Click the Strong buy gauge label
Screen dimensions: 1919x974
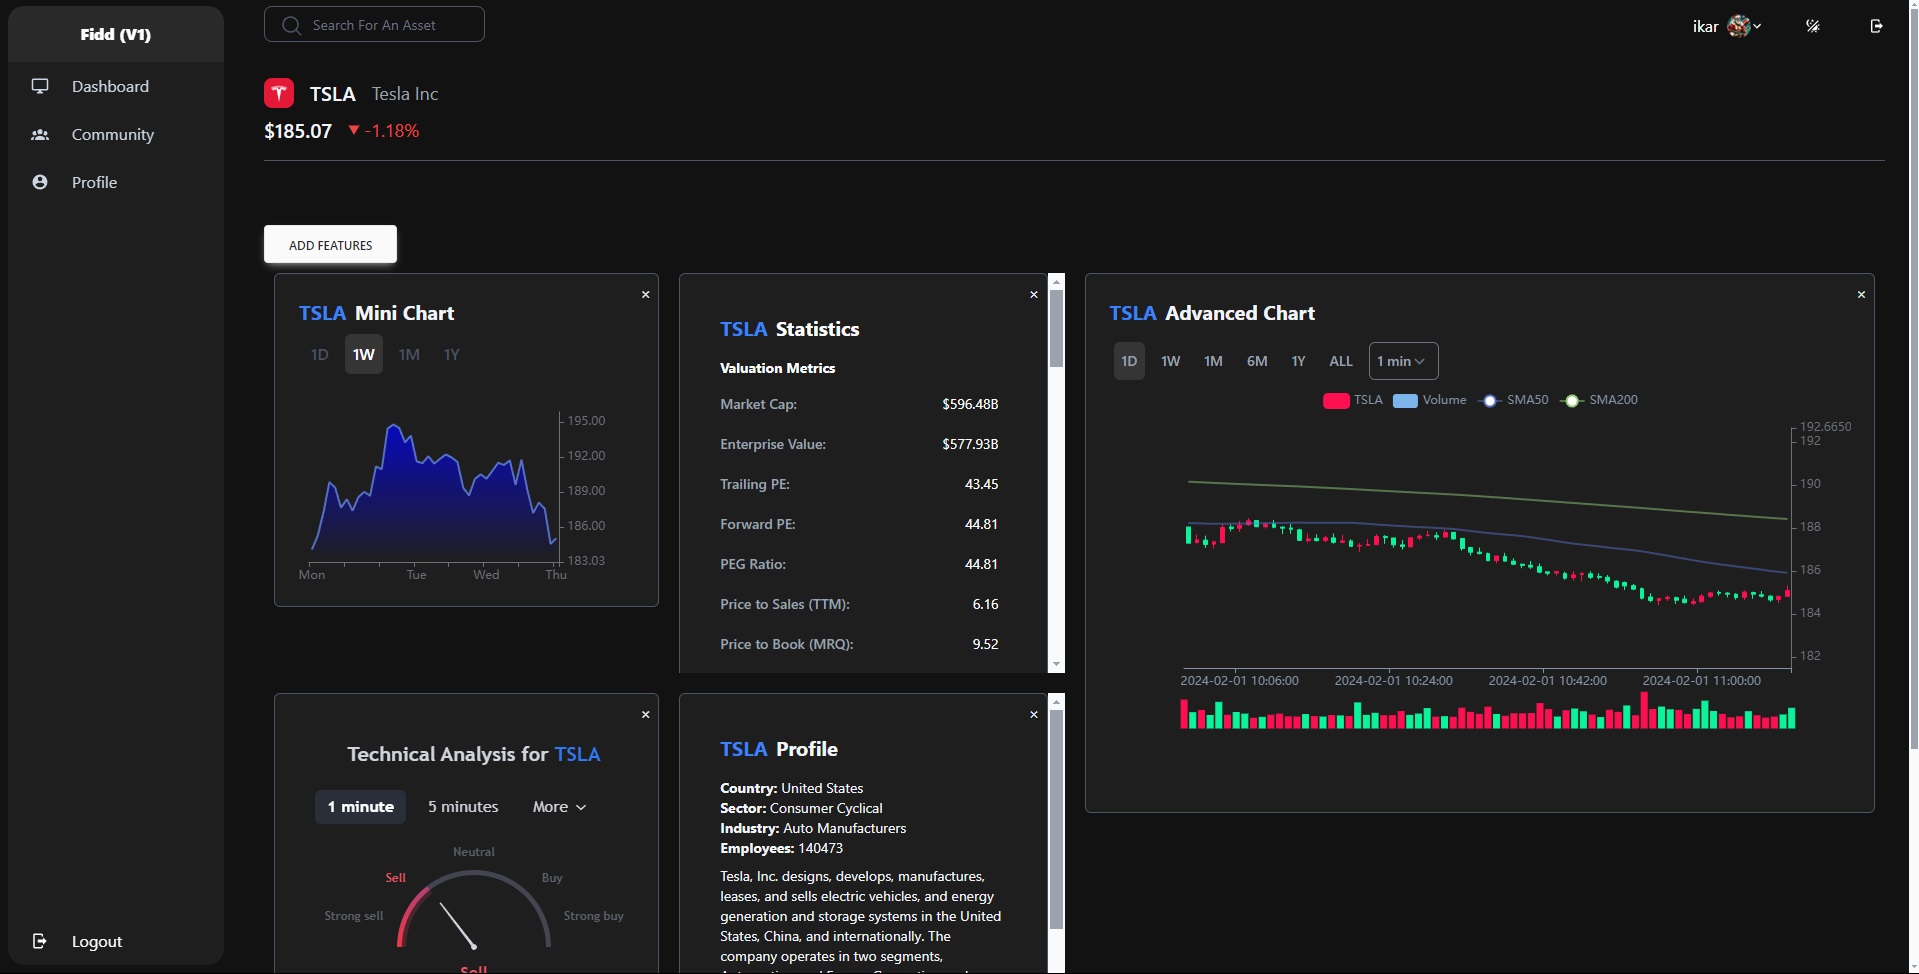593,916
